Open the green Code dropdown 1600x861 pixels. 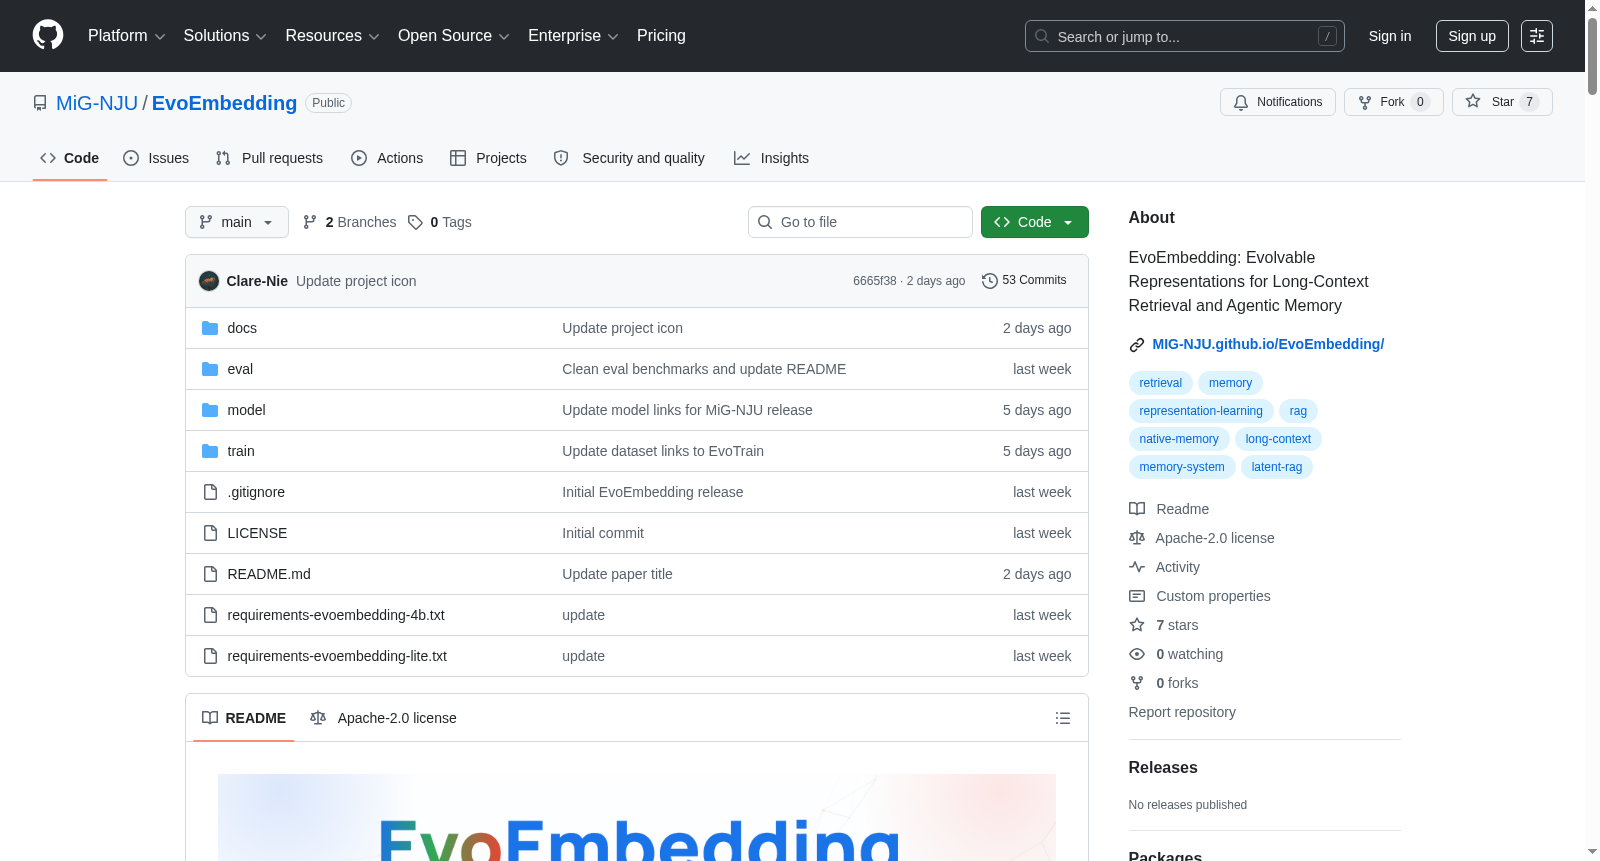1035,222
